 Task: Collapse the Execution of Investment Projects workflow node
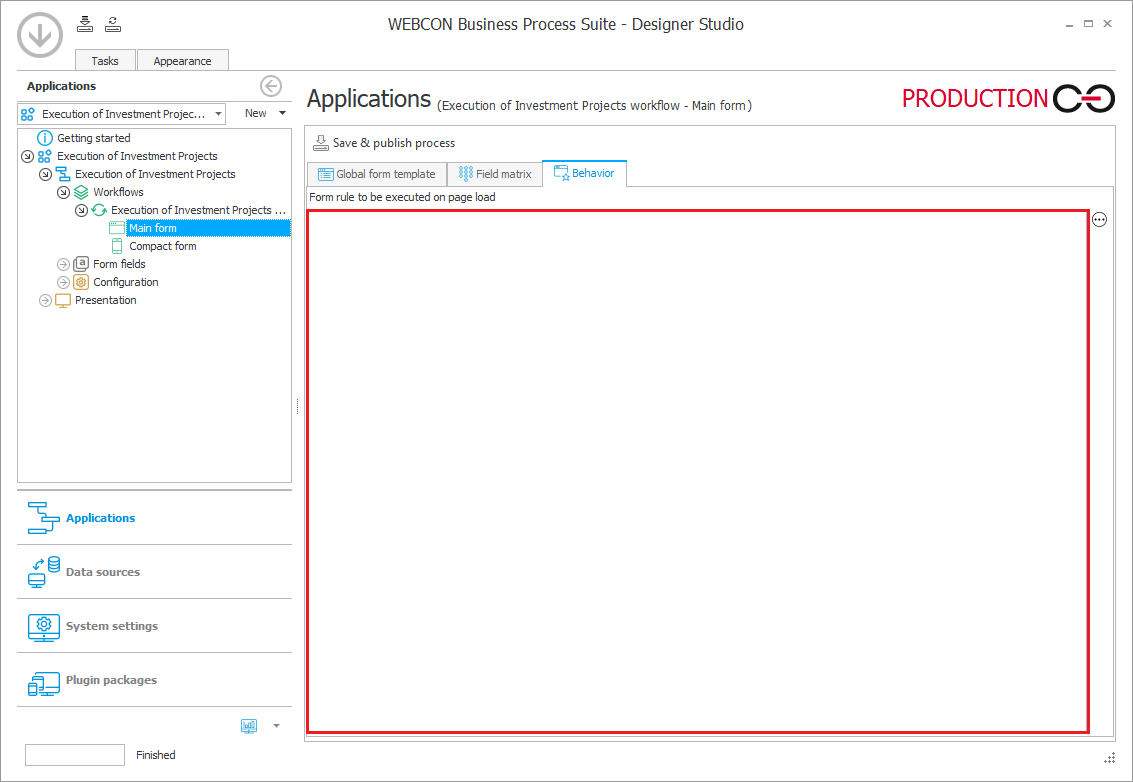coord(82,210)
